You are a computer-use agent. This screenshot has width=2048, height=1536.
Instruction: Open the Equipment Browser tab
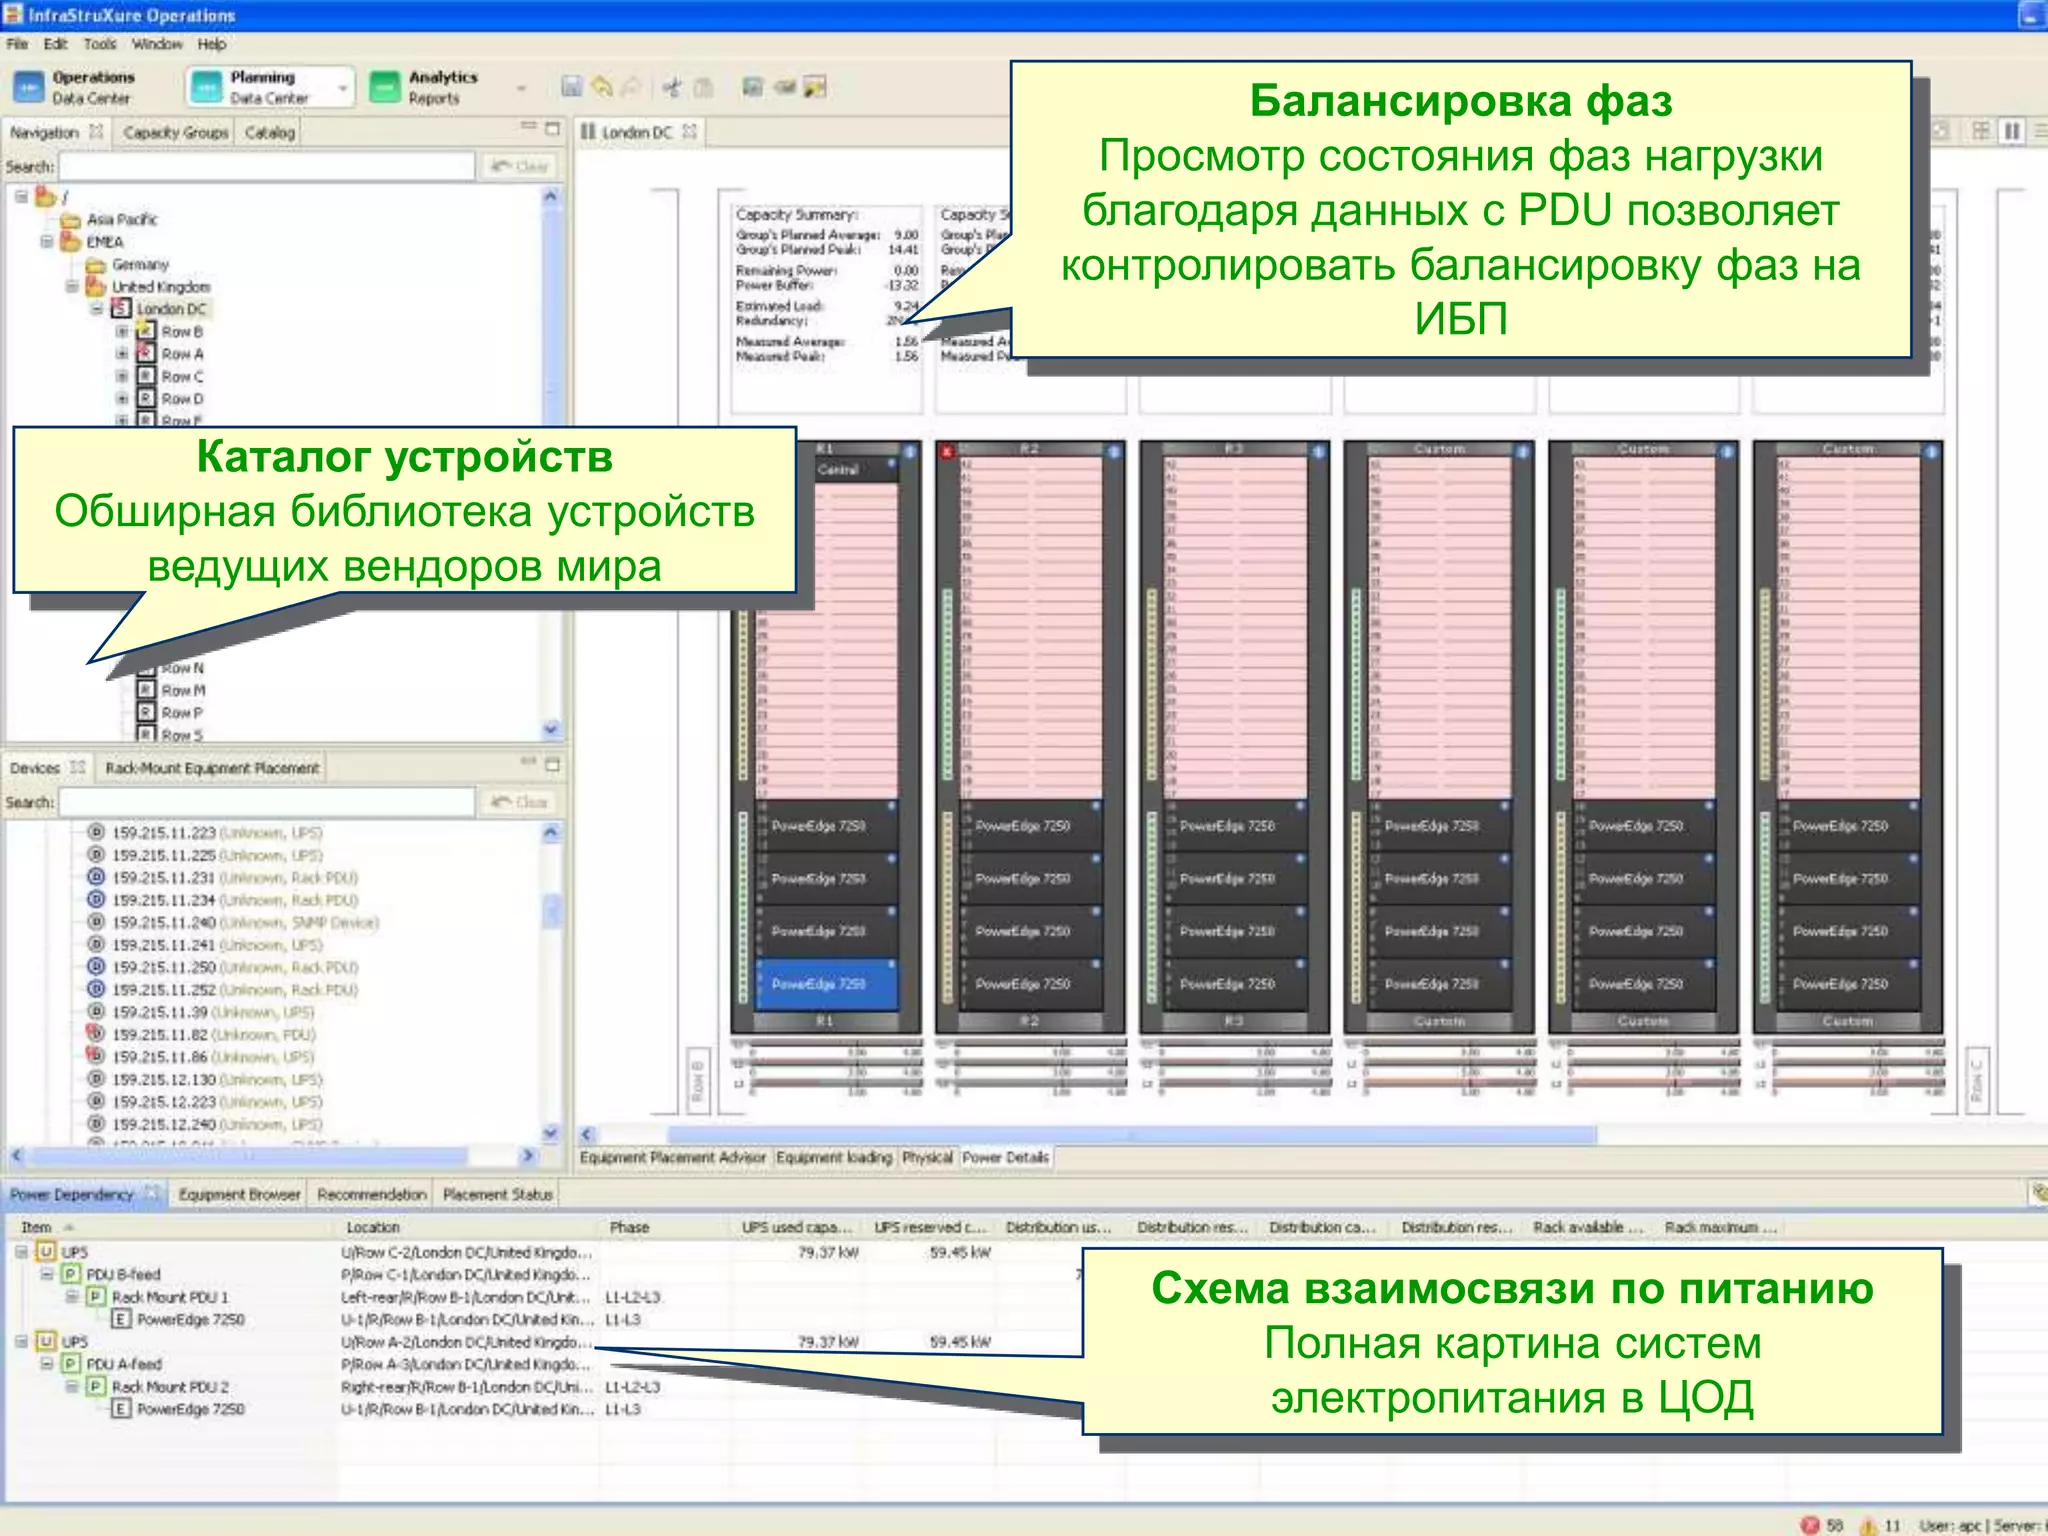click(239, 1194)
